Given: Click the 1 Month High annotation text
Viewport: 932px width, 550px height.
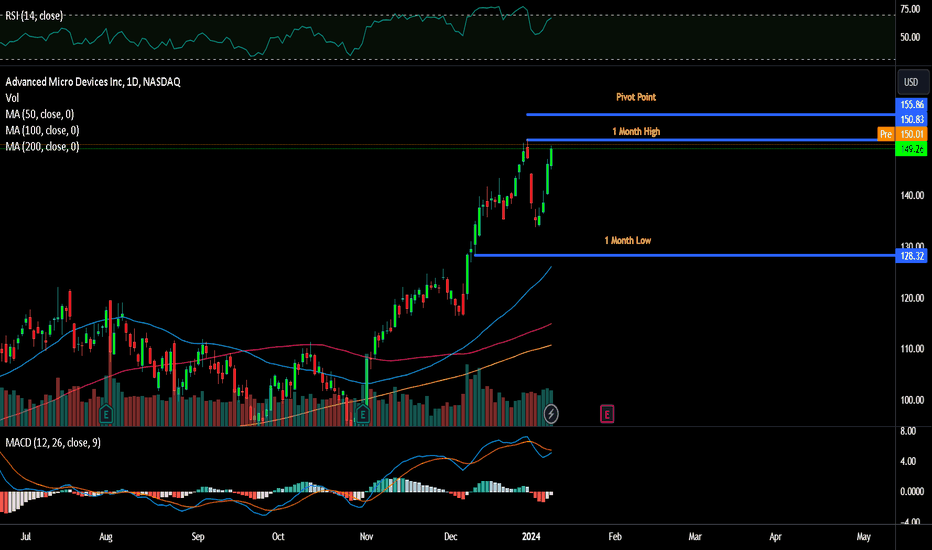Looking at the screenshot, I should [x=636, y=131].
